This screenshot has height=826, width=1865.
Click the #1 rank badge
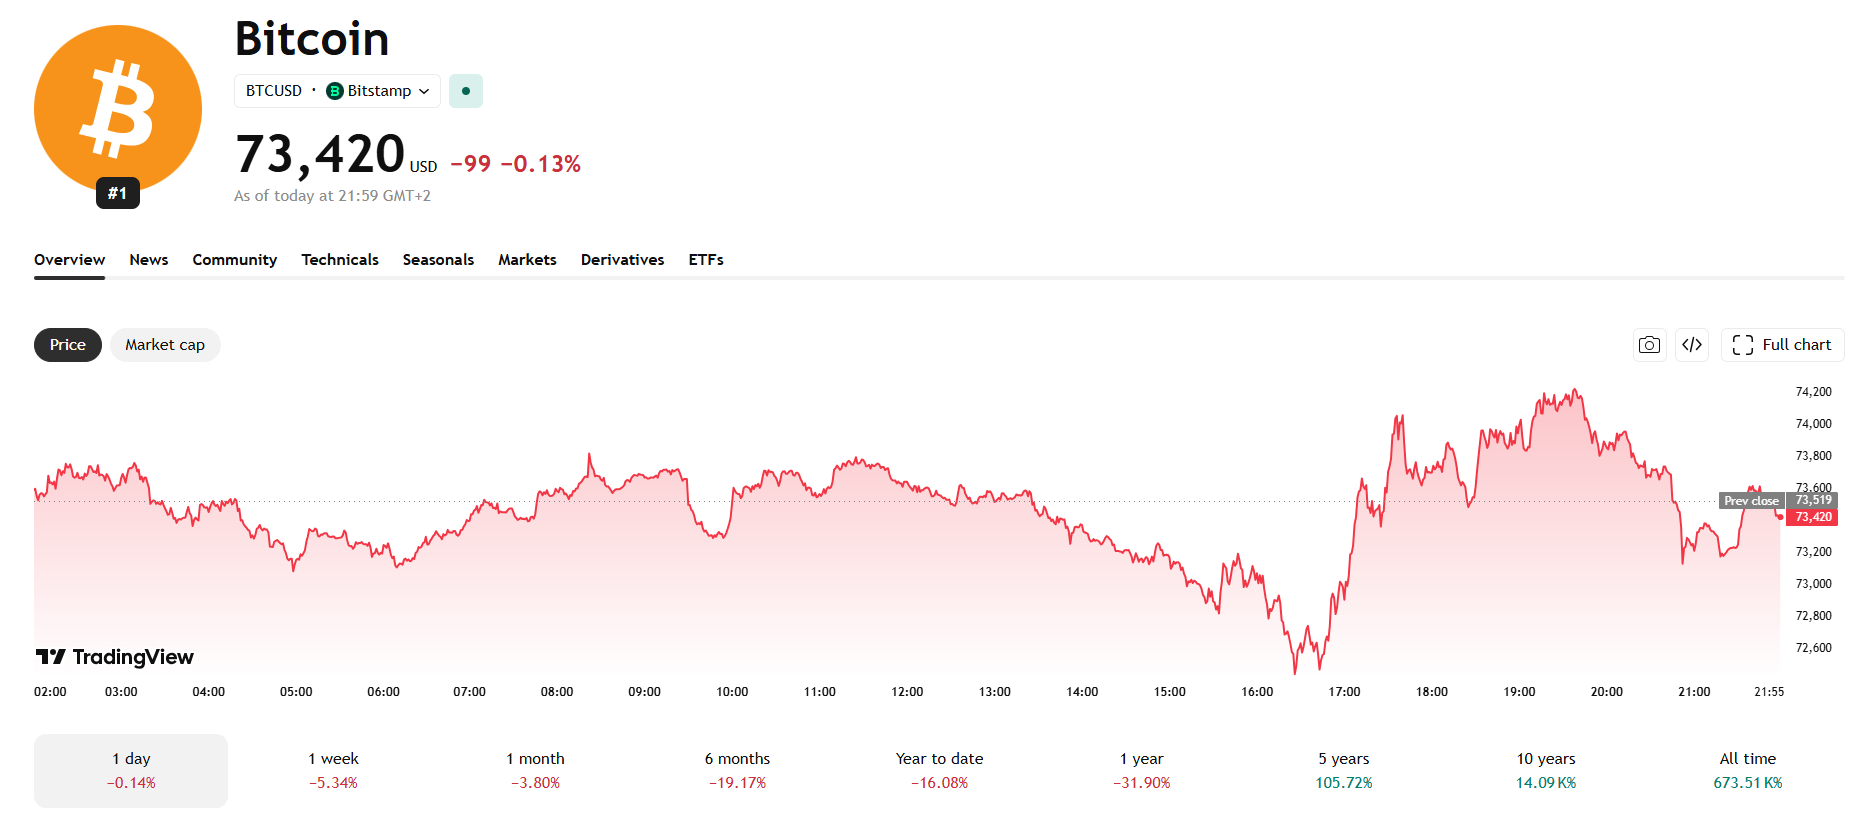118,193
